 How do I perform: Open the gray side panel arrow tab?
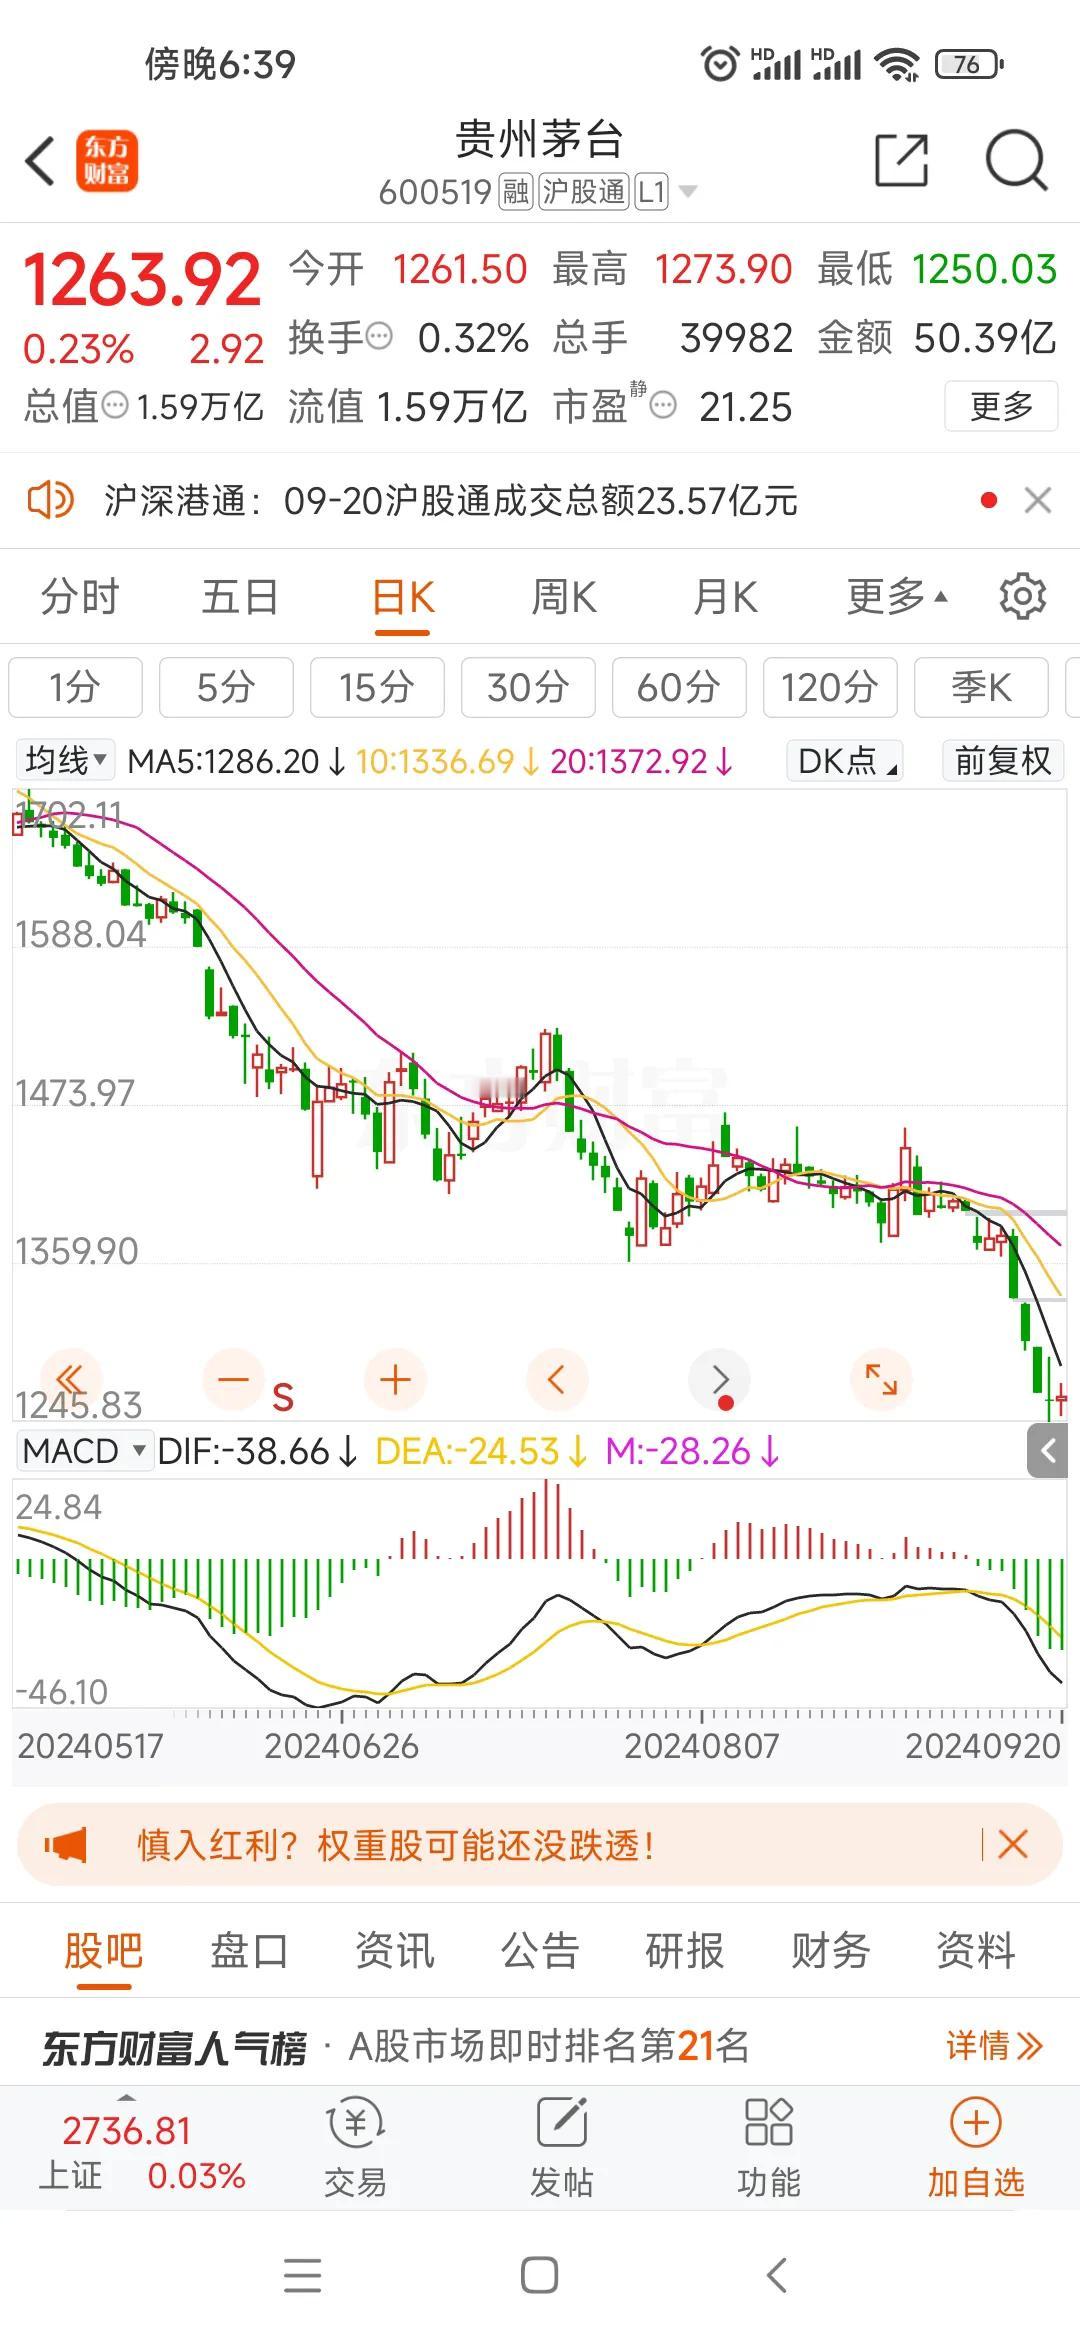1048,1451
